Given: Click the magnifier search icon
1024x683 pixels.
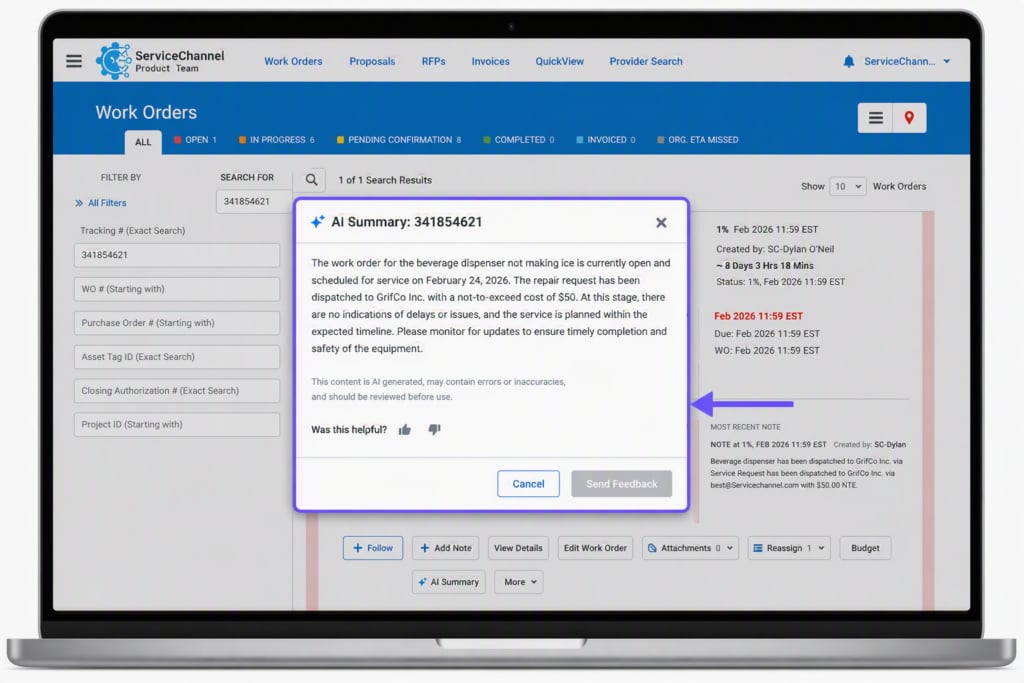Looking at the screenshot, I should click(312, 180).
